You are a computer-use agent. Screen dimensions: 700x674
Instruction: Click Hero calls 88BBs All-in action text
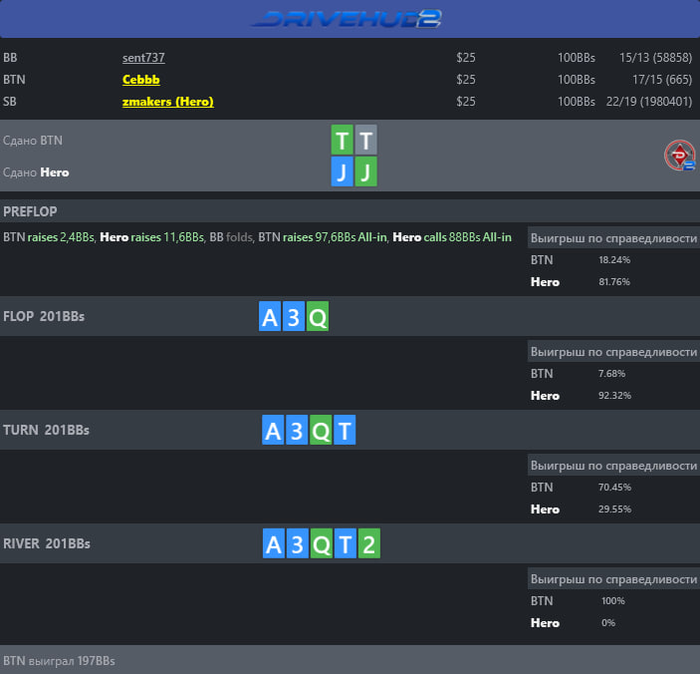452,237
